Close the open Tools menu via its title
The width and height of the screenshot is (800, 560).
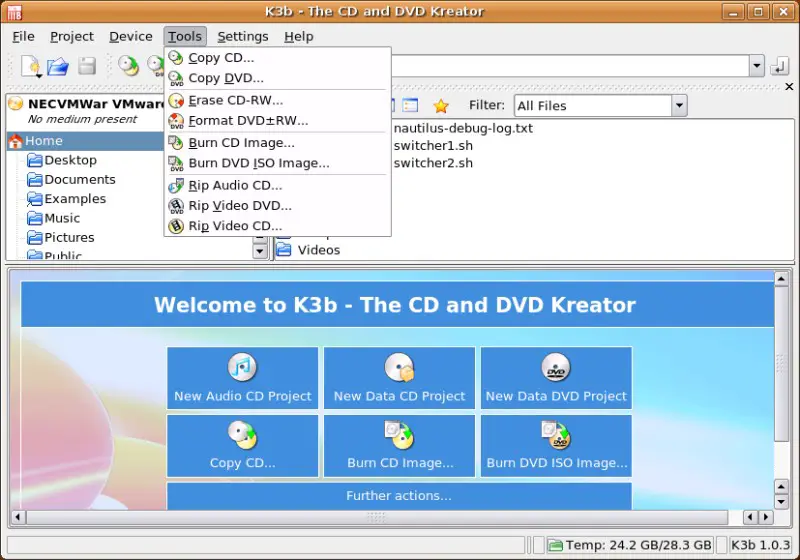(x=185, y=37)
